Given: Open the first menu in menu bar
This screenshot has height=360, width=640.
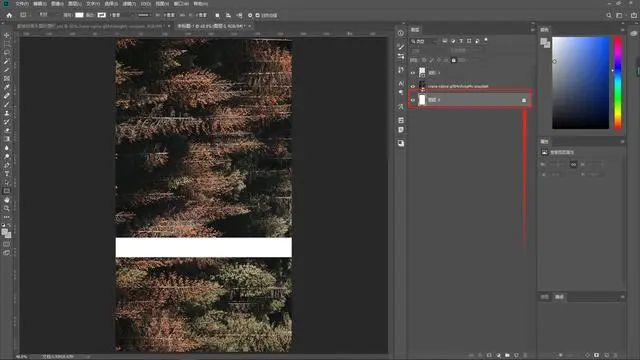Looking at the screenshot, I should coord(22,4).
